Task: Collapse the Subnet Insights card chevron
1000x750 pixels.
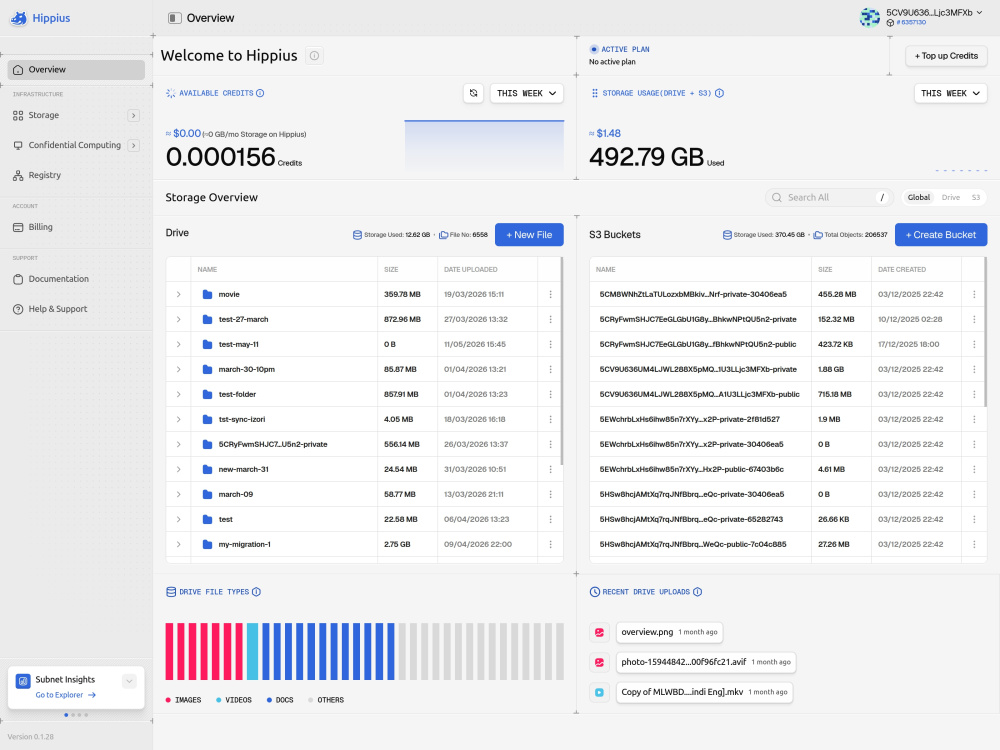Action: (x=129, y=681)
